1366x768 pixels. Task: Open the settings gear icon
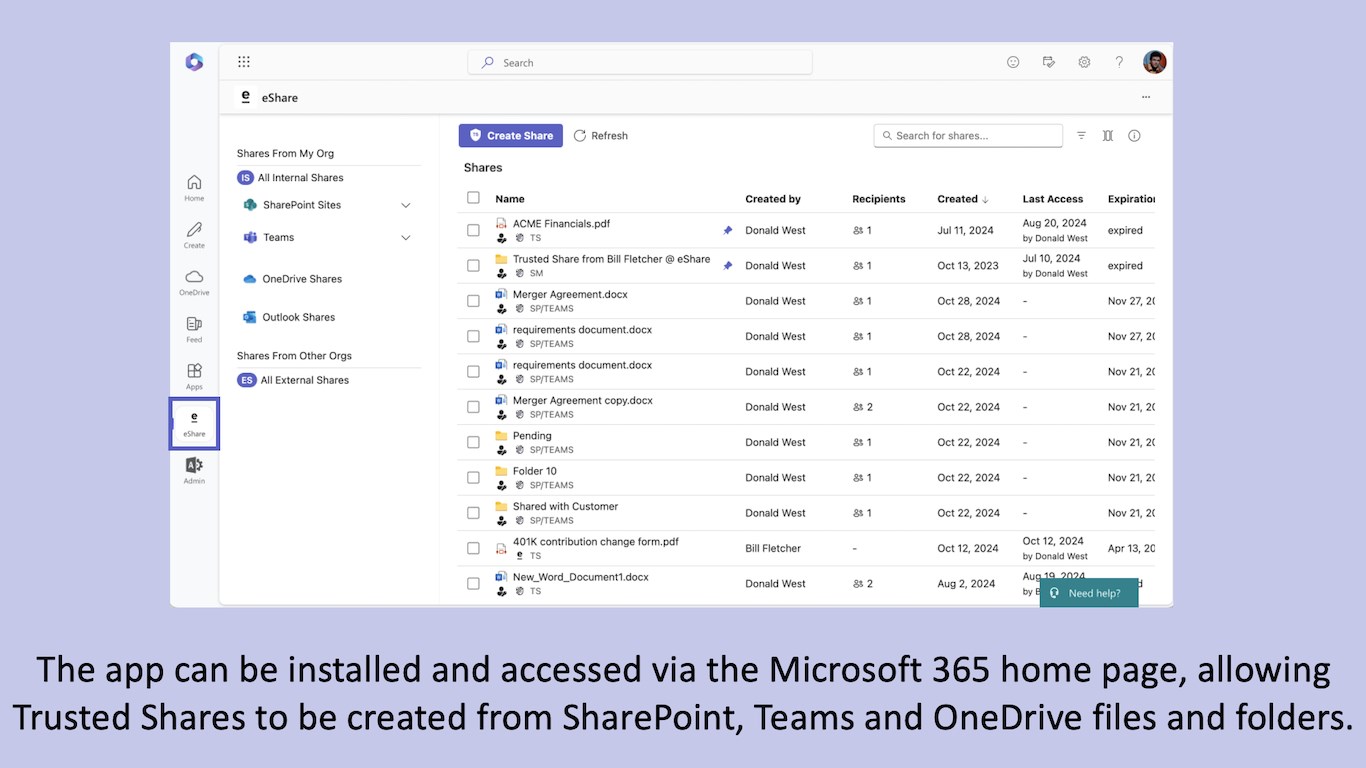pyautogui.click(x=1084, y=62)
